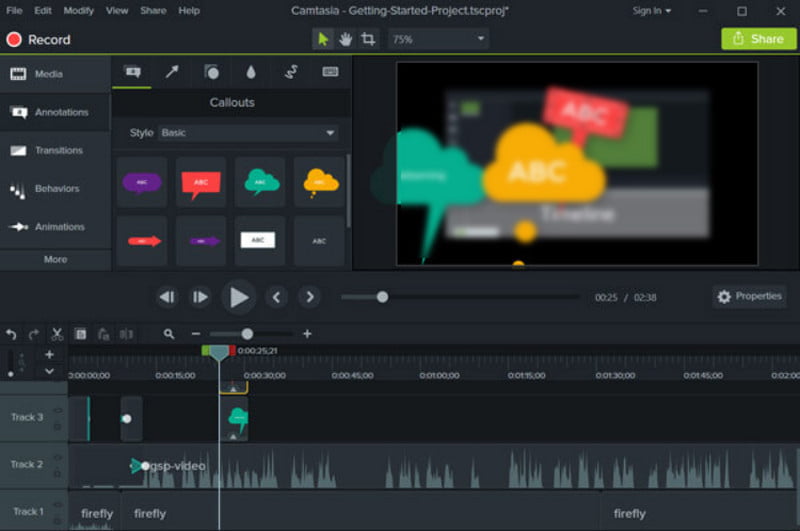Select the Callouts annotation subtab icon
This screenshot has height=531, width=800.
pos(133,72)
